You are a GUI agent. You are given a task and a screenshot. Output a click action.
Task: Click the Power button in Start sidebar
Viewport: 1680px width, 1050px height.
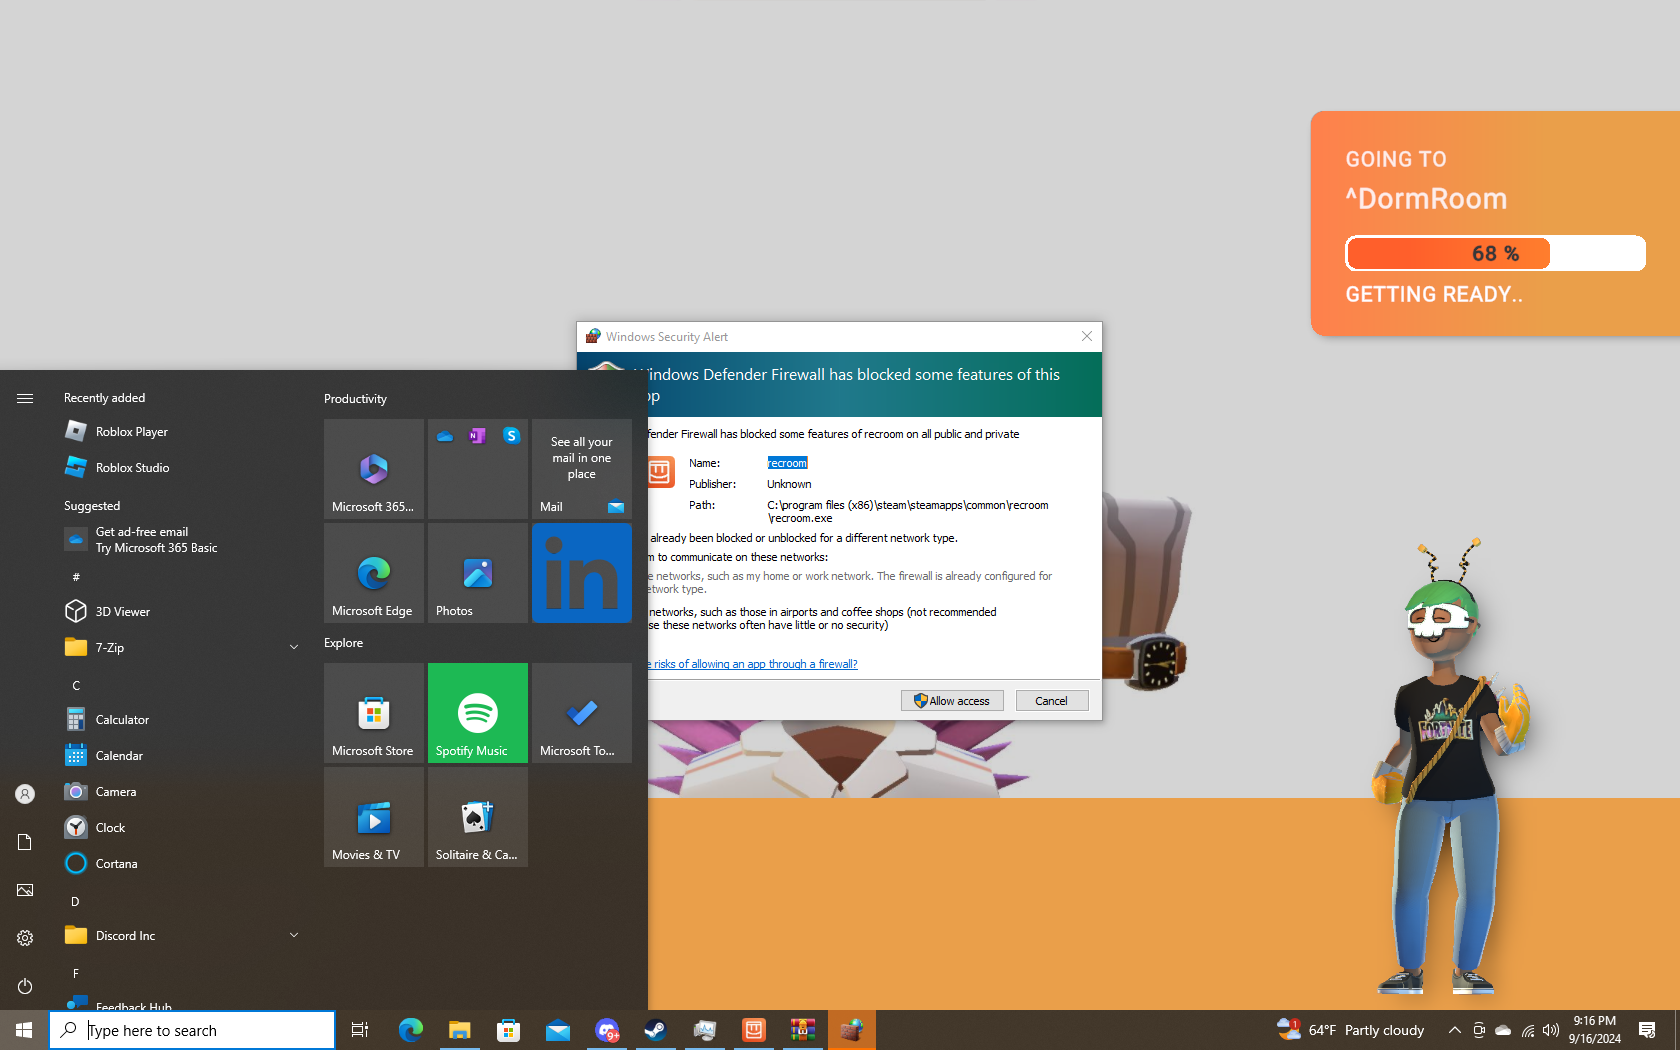click(25, 986)
